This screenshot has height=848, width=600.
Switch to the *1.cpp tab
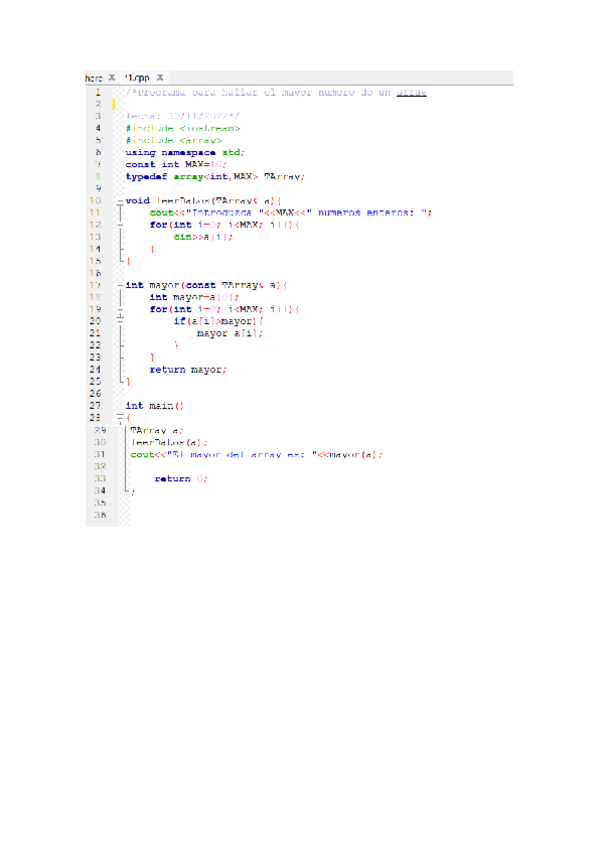(138, 77)
